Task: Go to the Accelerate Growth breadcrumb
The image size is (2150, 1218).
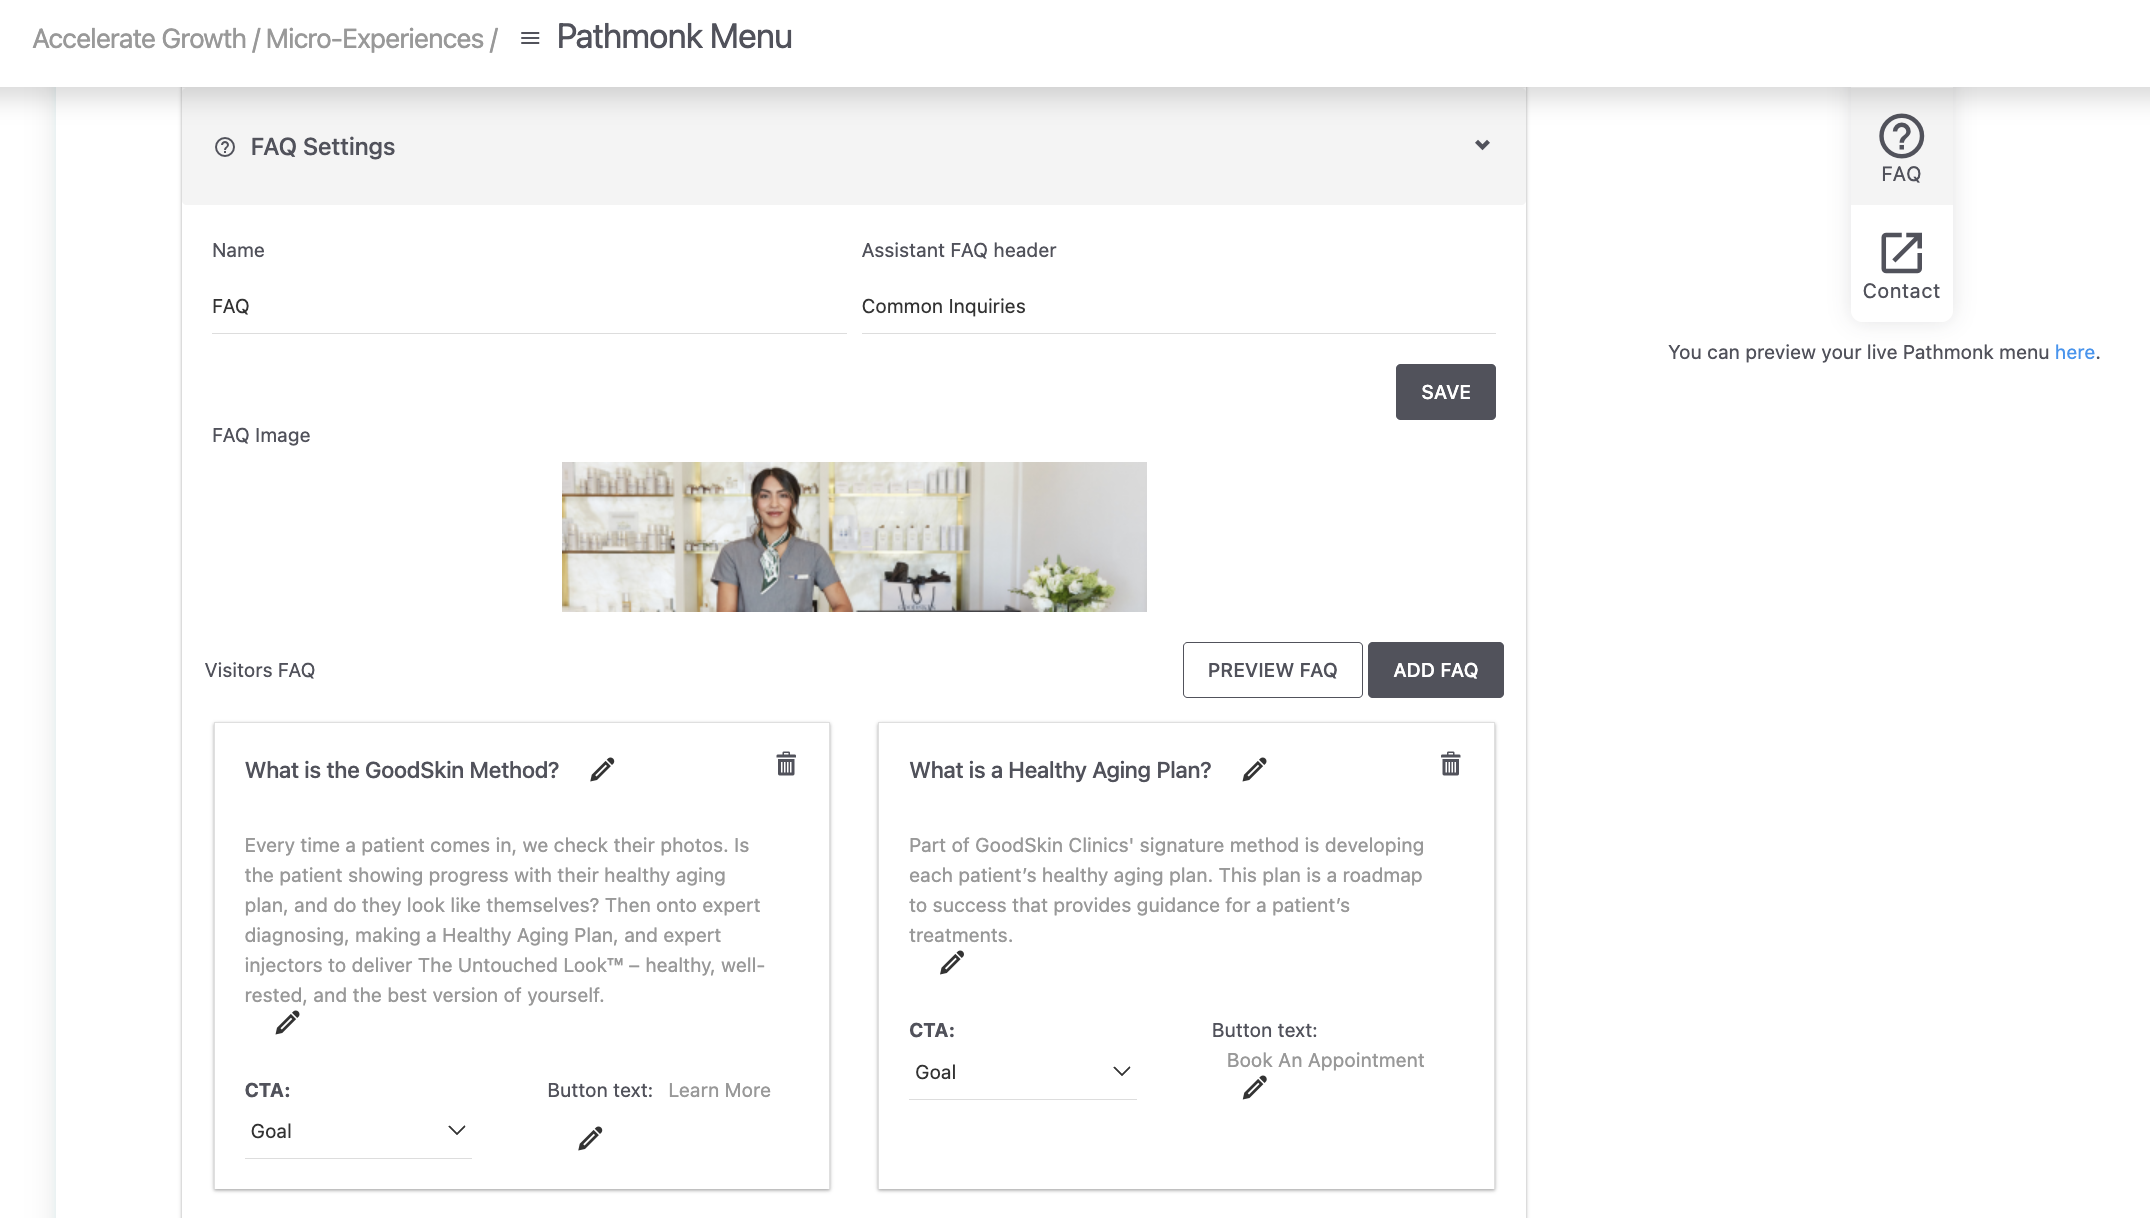Action: pos(139,38)
